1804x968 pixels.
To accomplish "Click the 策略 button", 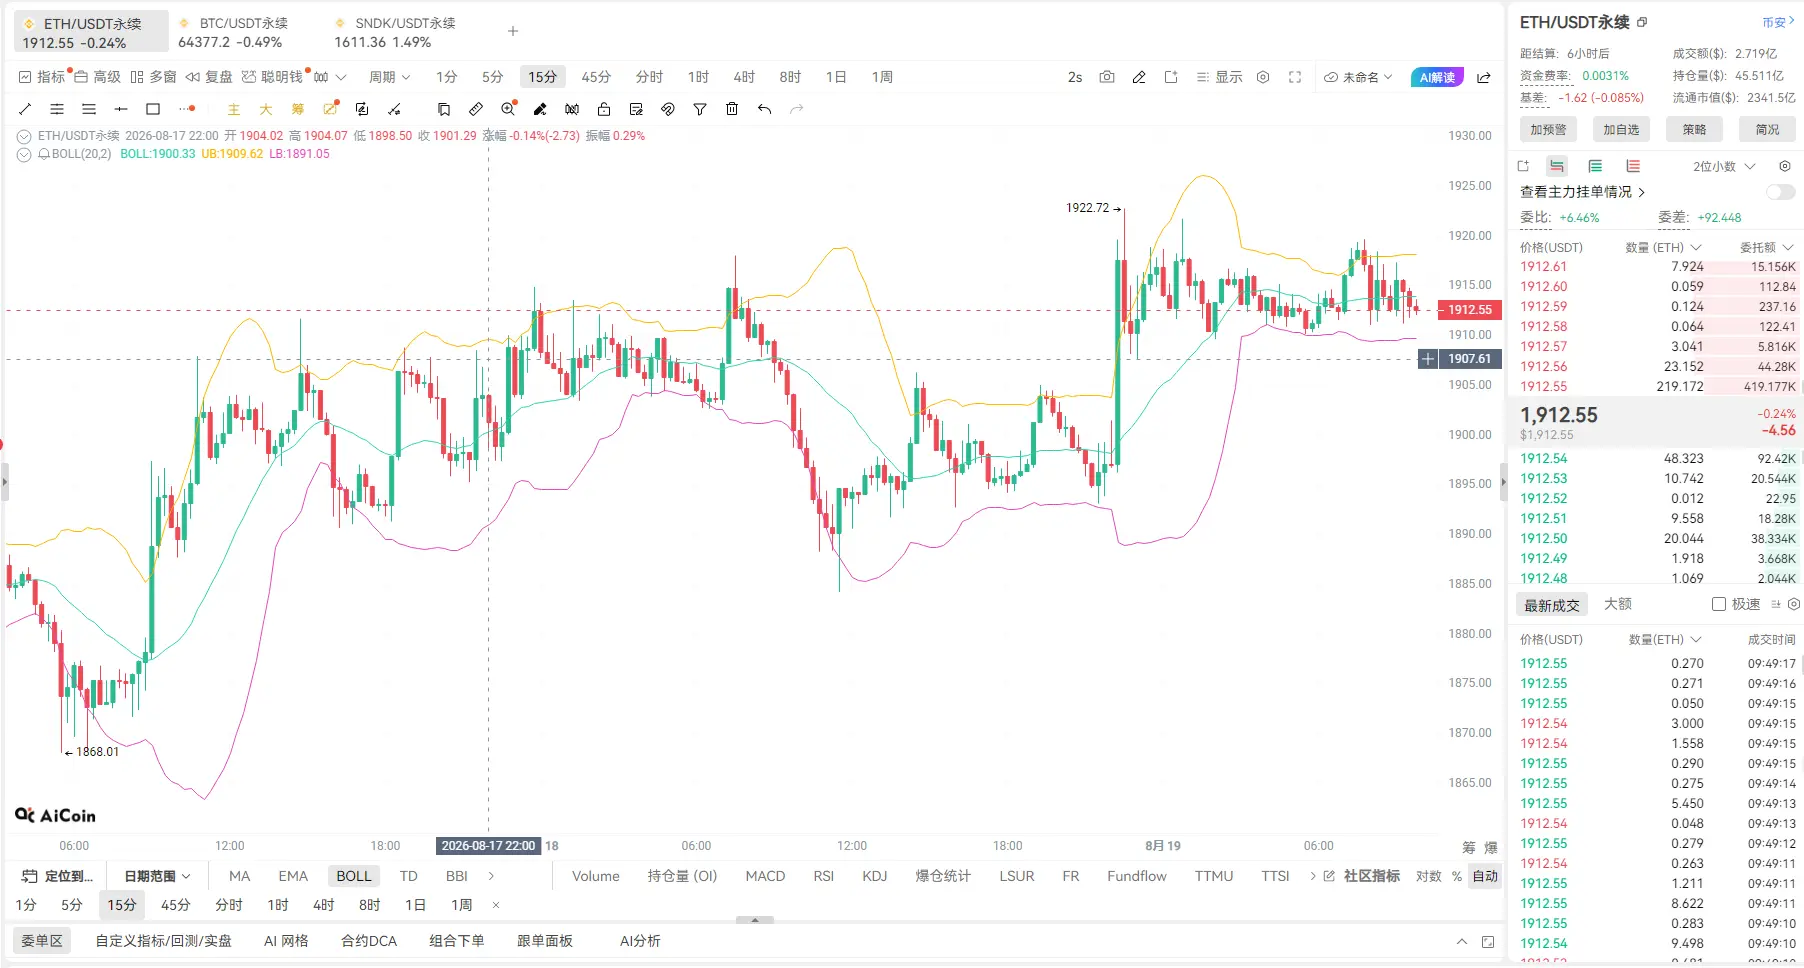I will click(x=1694, y=129).
